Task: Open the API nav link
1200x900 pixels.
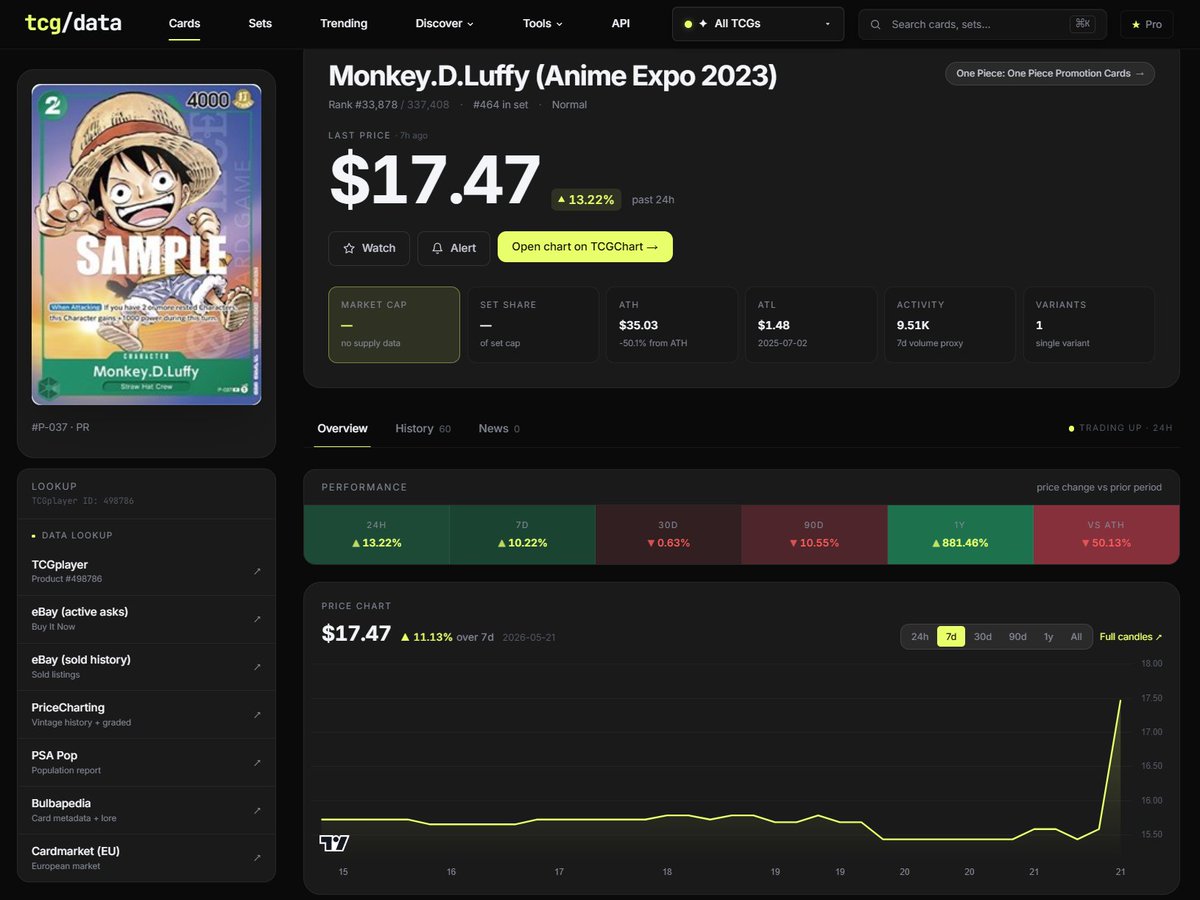Action: click(621, 23)
